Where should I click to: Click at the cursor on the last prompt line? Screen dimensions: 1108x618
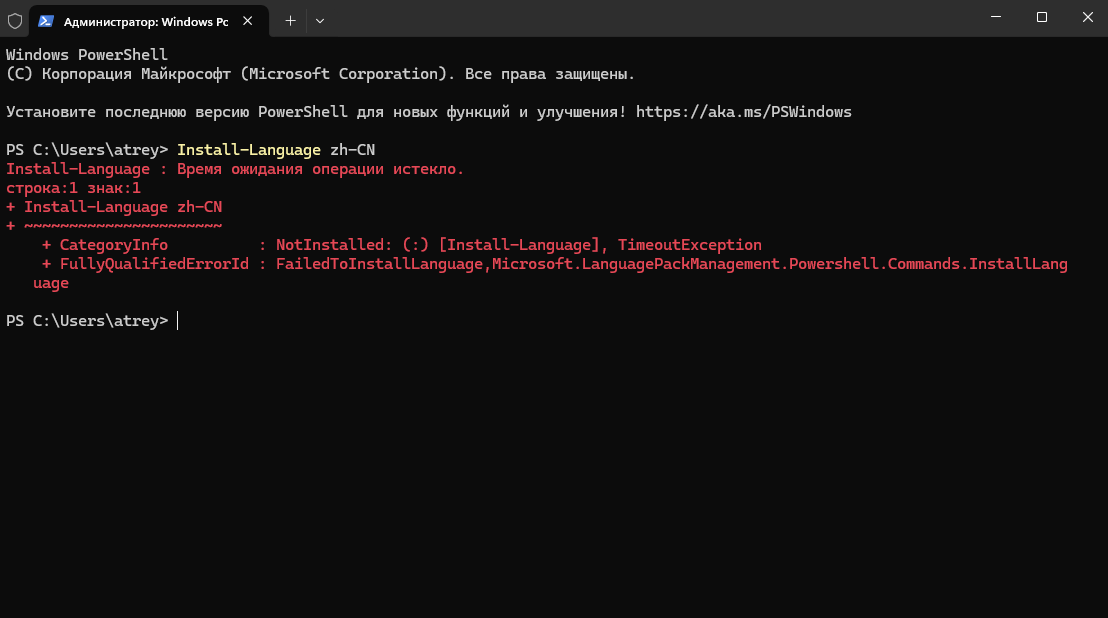click(177, 321)
